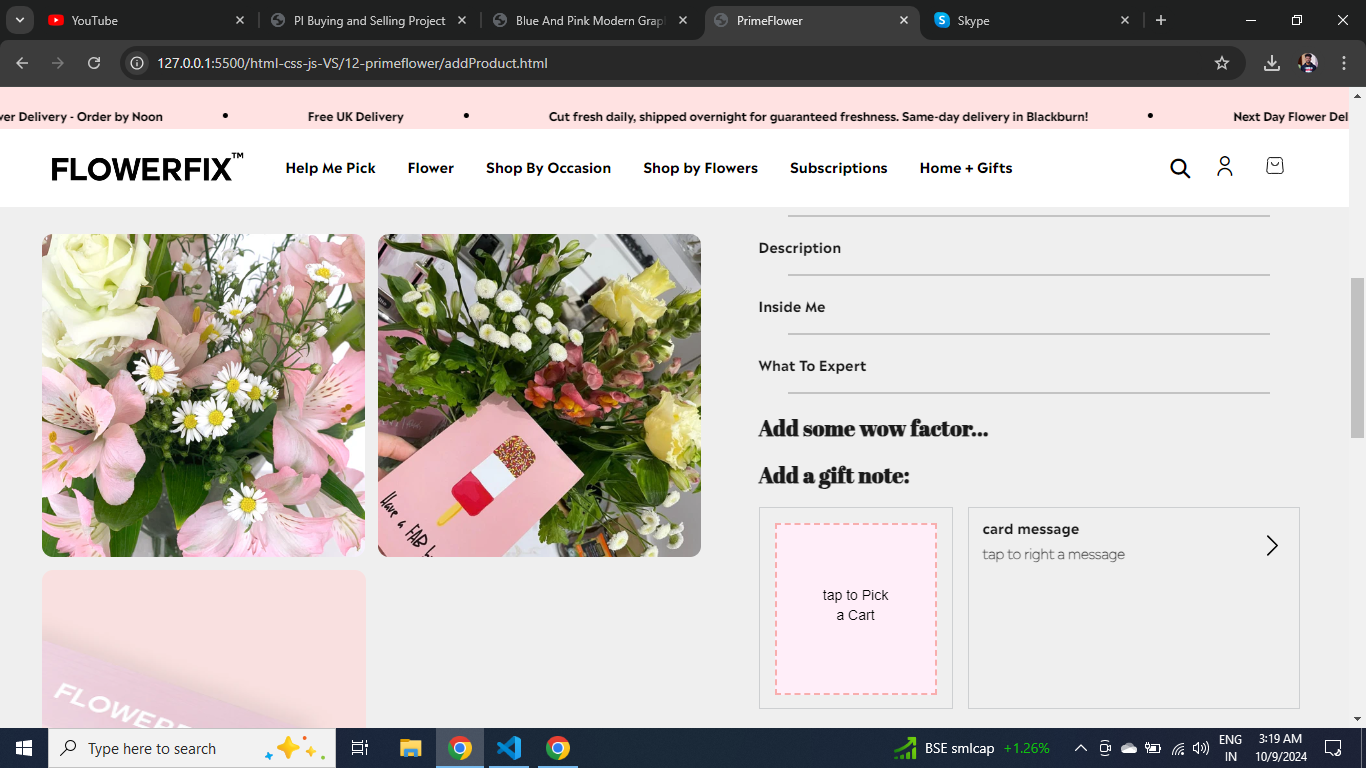
Task: Click the user account icon
Action: tap(1225, 167)
